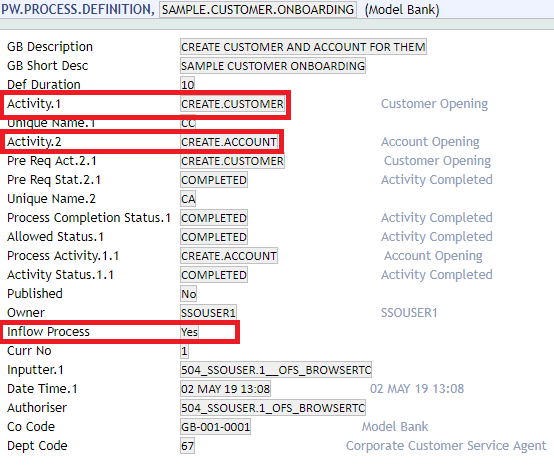Click the GB Short Desc value
The image size is (554, 467).
point(273,66)
